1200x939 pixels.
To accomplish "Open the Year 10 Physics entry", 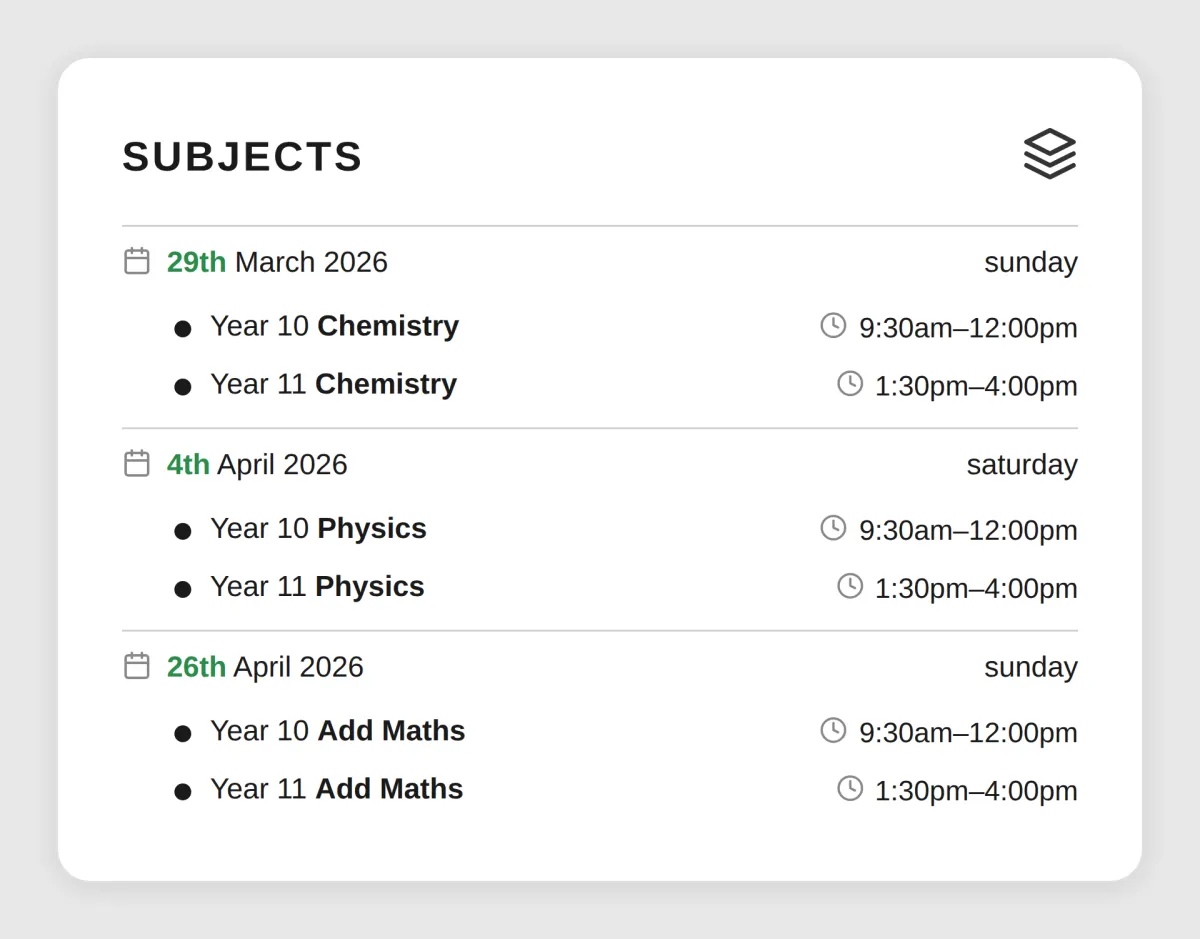I will [318, 528].
